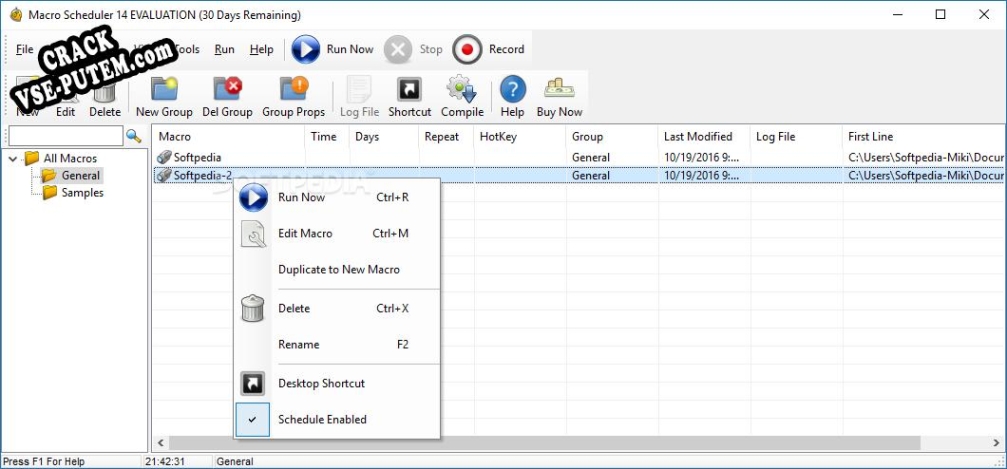Image resolution: width=1007 pixels, height=469 pixels.
Task: Click the greyed-out Stop icon
Action: tap(398, 49)
